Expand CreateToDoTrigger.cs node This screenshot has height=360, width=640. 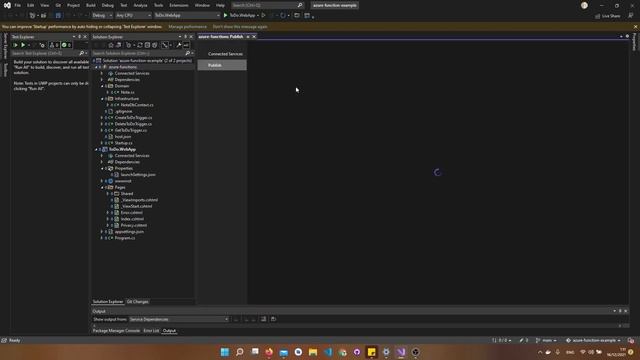click(102, 118)
